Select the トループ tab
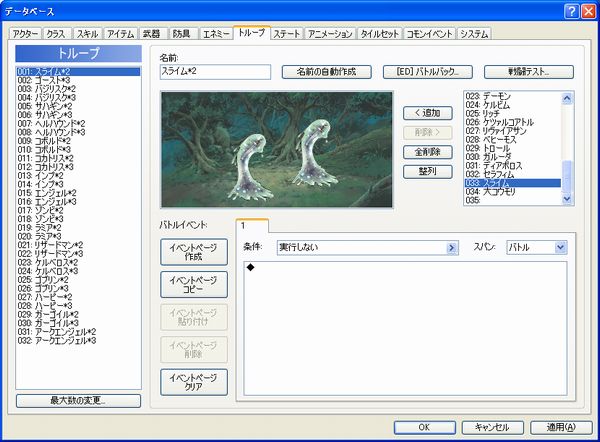Screen dimensions: 600x442 click(251, 33)
